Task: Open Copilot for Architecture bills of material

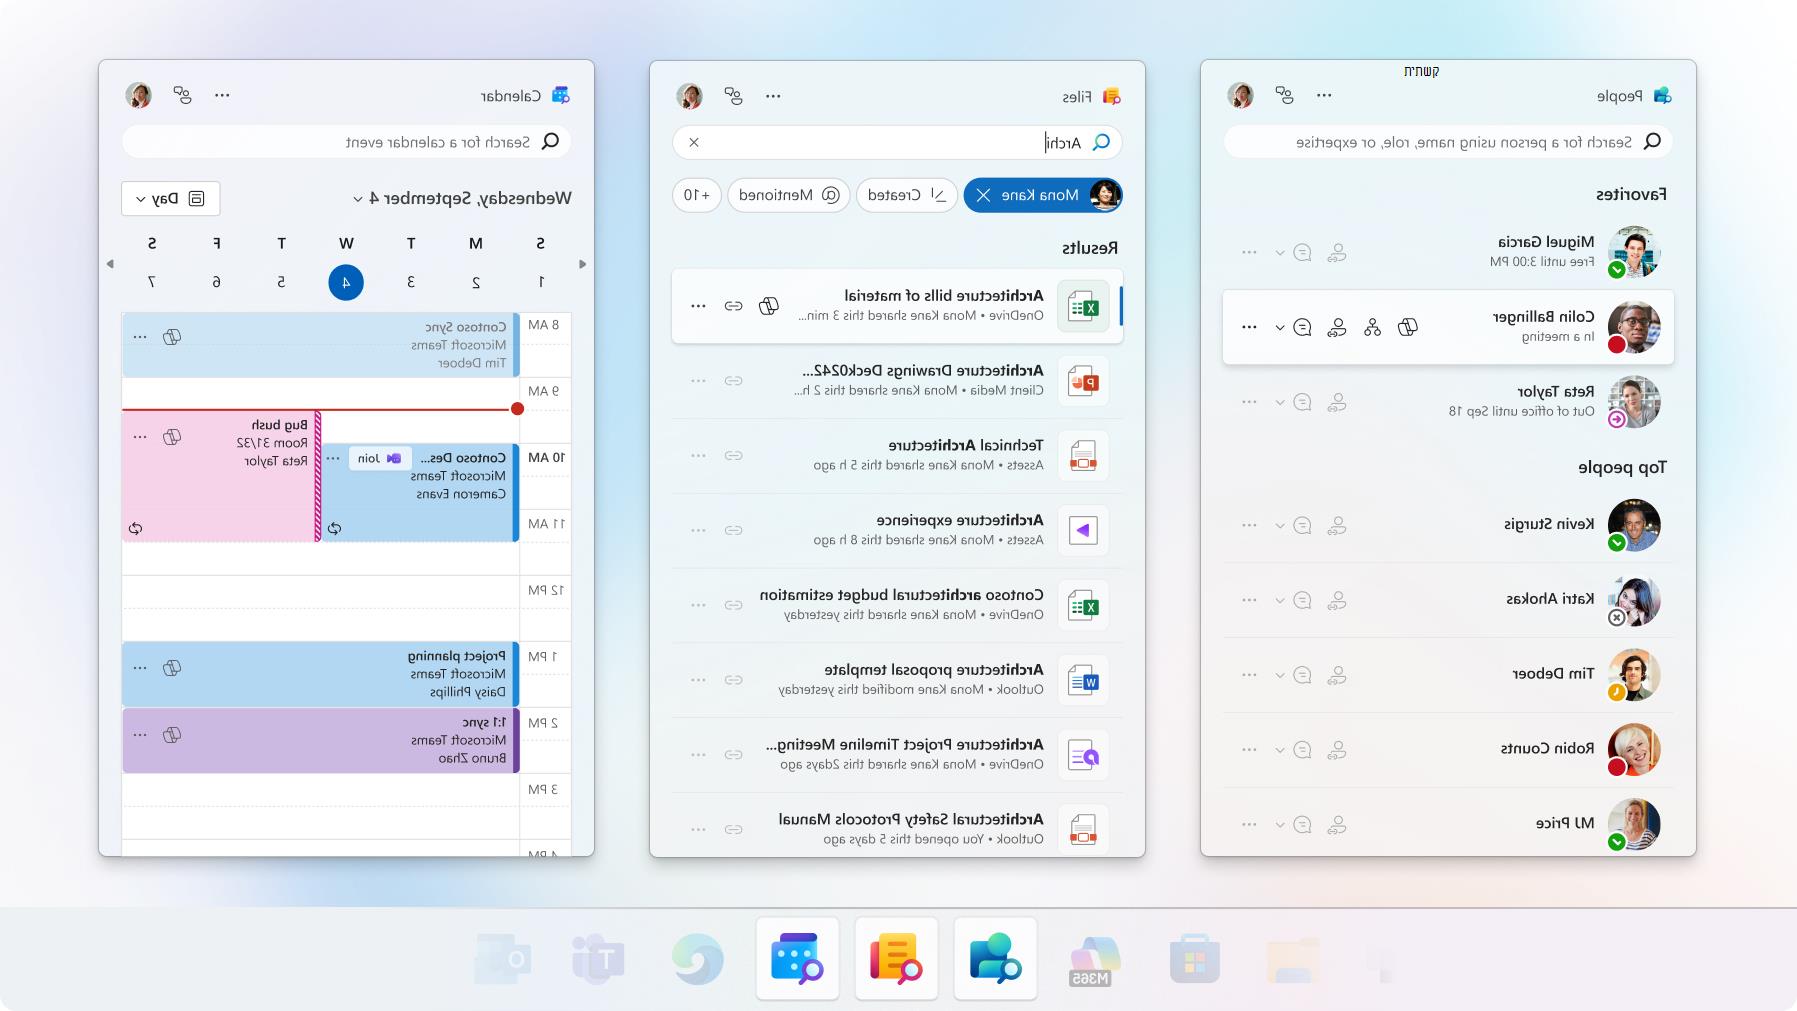Action: coord(768,306)
